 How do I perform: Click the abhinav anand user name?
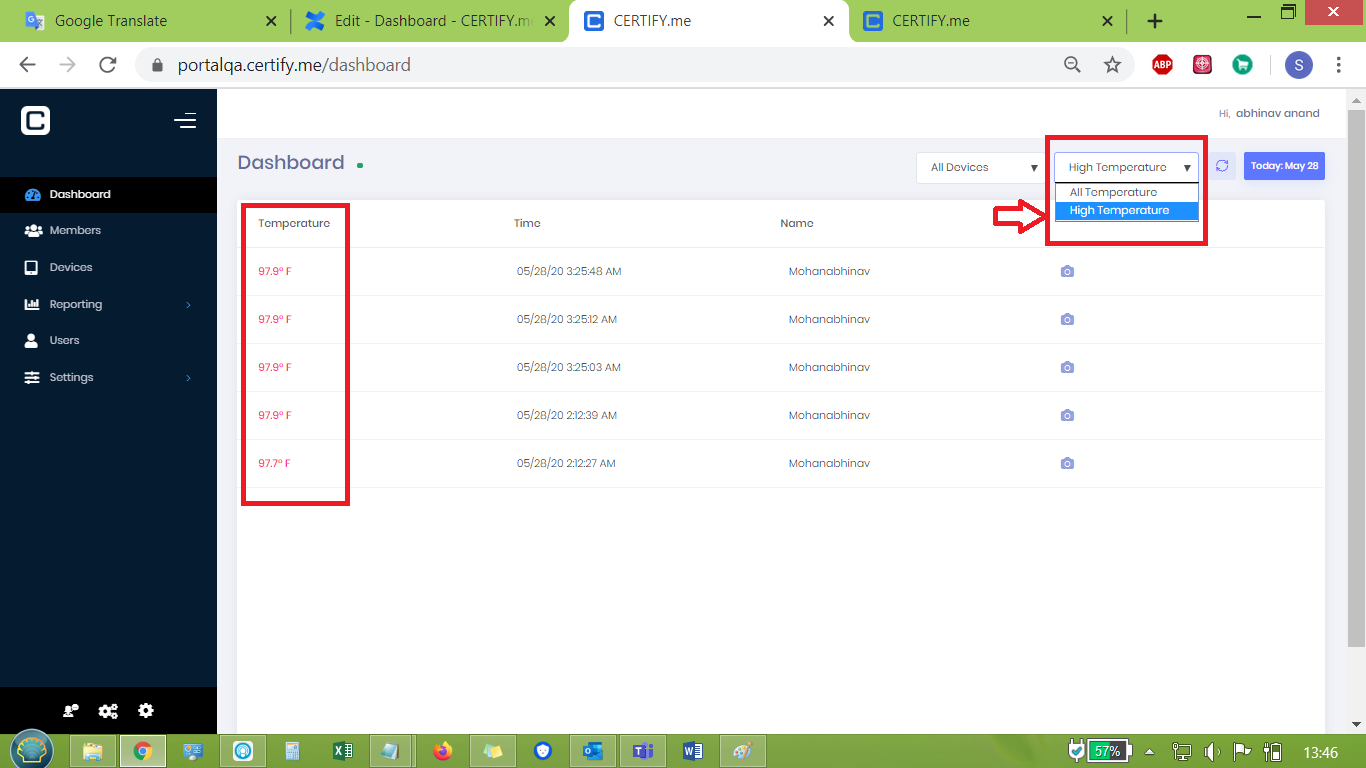point(1277,113)
